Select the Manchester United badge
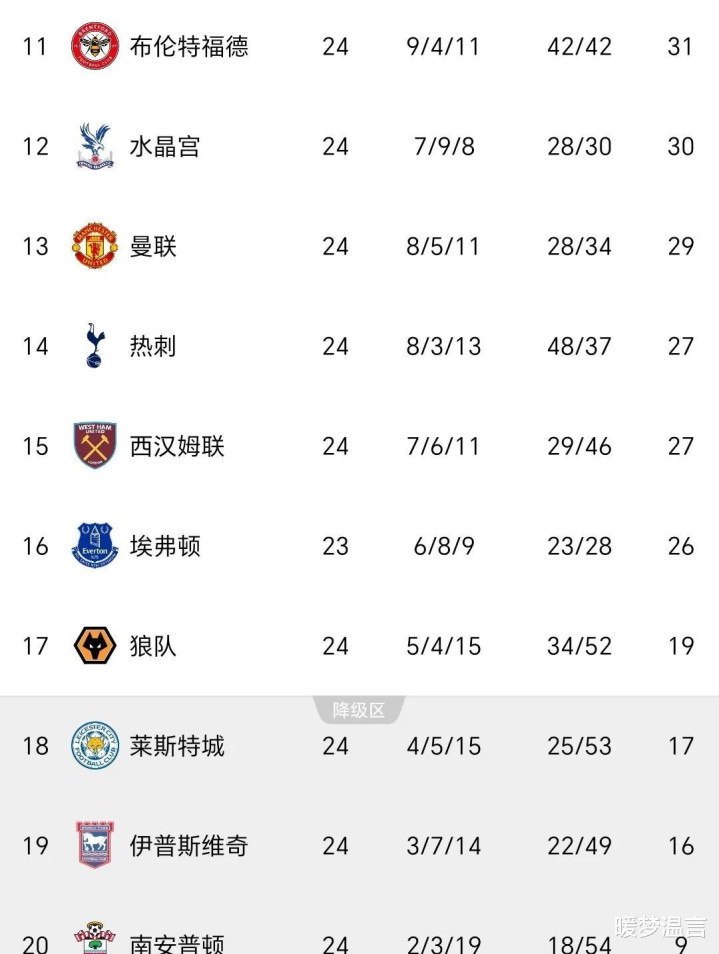 pyautogui.click(x=95, y=246)
